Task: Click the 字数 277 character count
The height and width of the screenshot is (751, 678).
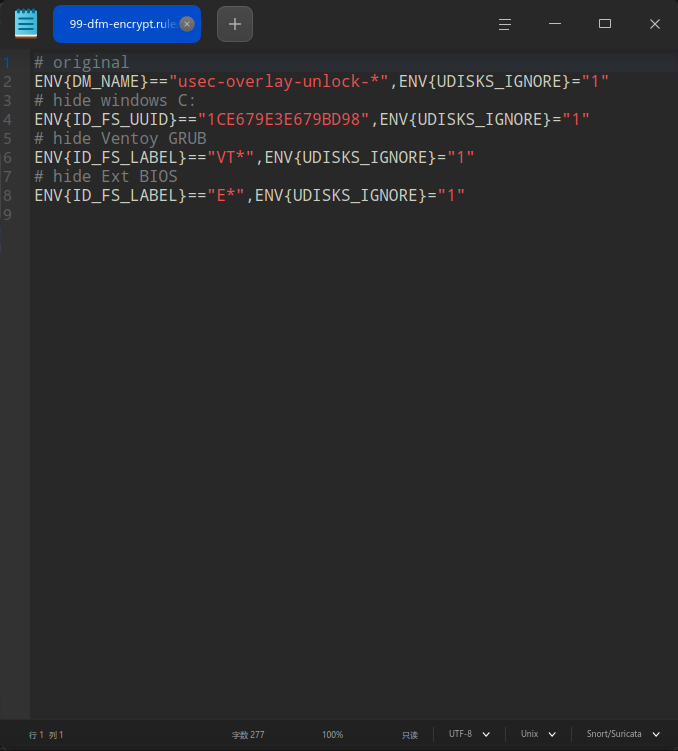Action: (x=248, y=735)
